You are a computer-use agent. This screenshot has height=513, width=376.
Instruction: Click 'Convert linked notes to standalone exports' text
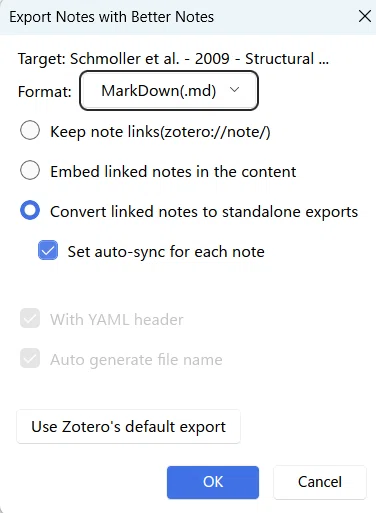coord(204,212)
